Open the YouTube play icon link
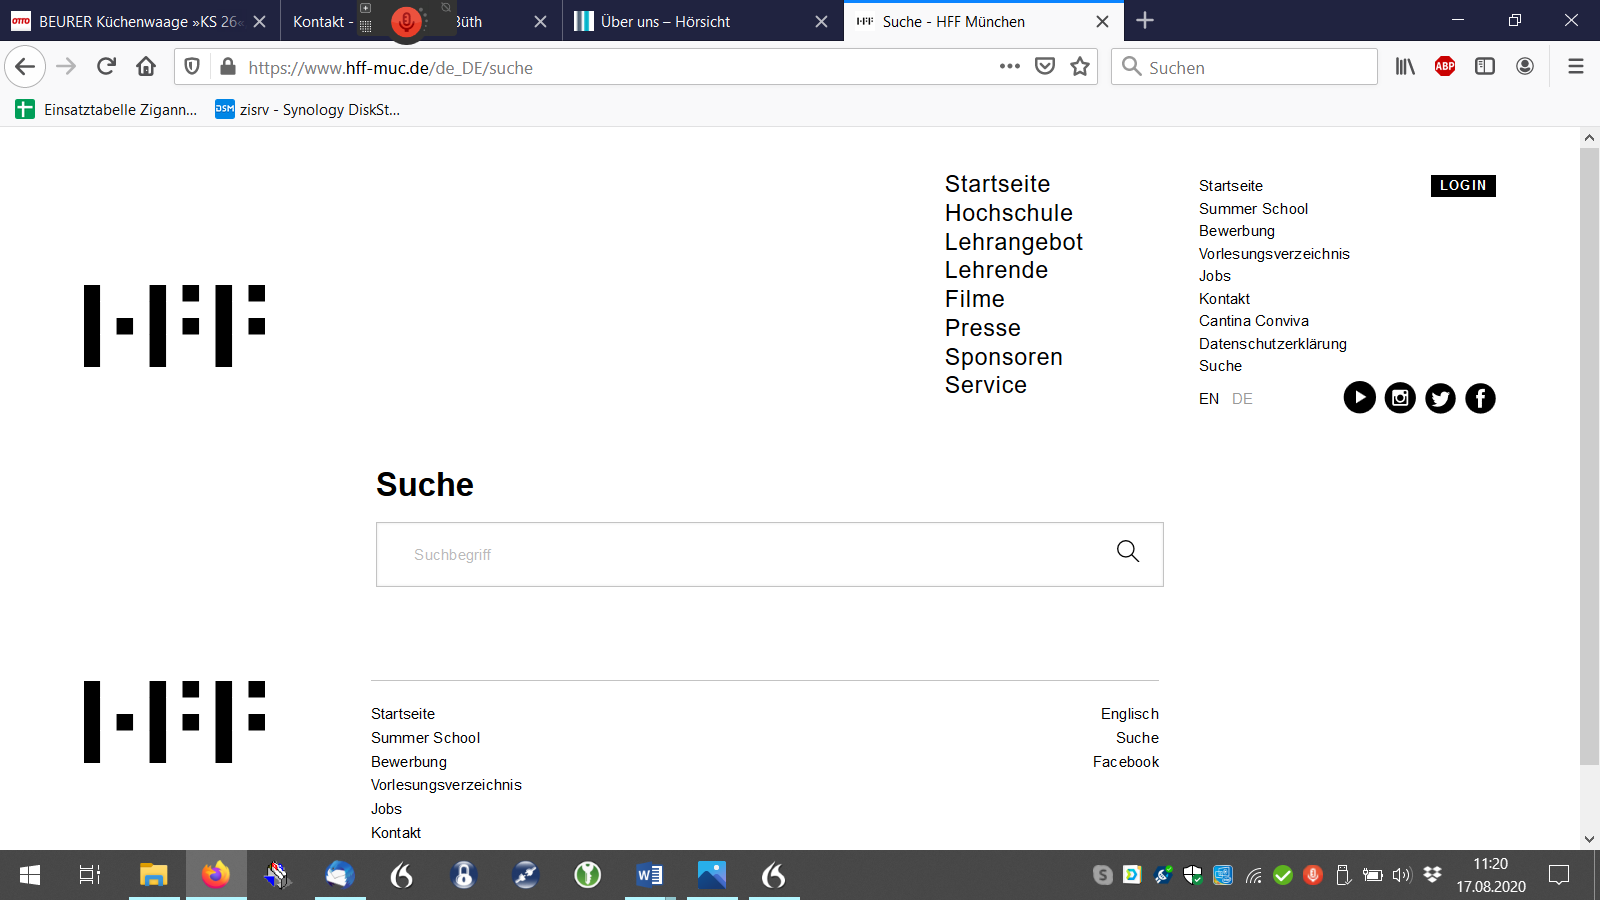The width and height of the screenshot is (1600, 900). [x=1359, y=398]
